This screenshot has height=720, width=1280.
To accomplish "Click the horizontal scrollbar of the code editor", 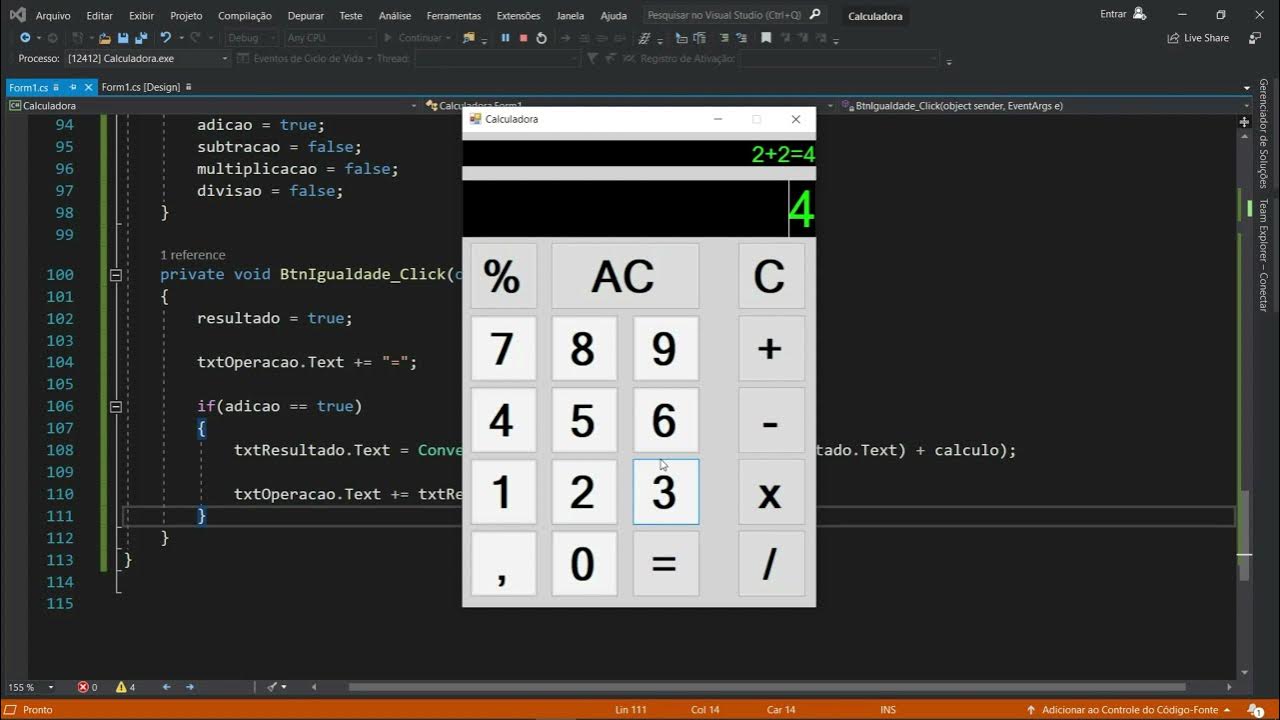I will tap(766, 687).
